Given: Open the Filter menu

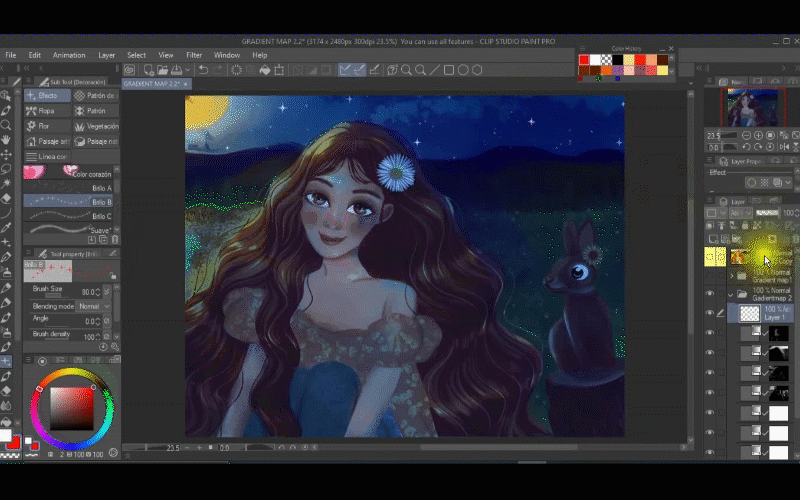Looking at the screenshot, I should pyautogui.click(x=193, y=55).
